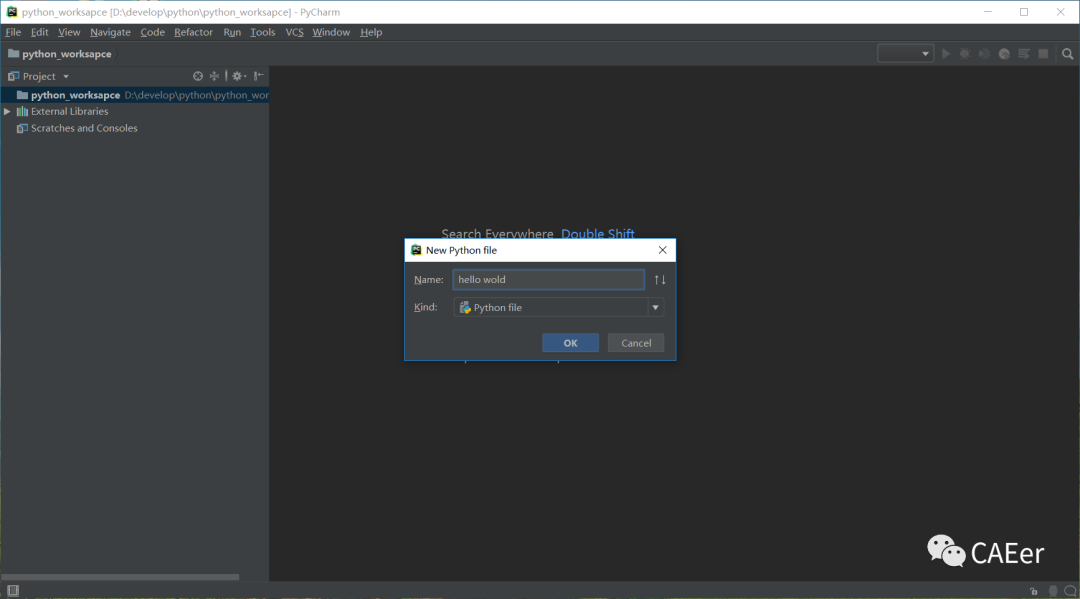Screen dimensions: 1080x599
Task: Click the Run toolbar icon
Action: [x=946, y=54]
